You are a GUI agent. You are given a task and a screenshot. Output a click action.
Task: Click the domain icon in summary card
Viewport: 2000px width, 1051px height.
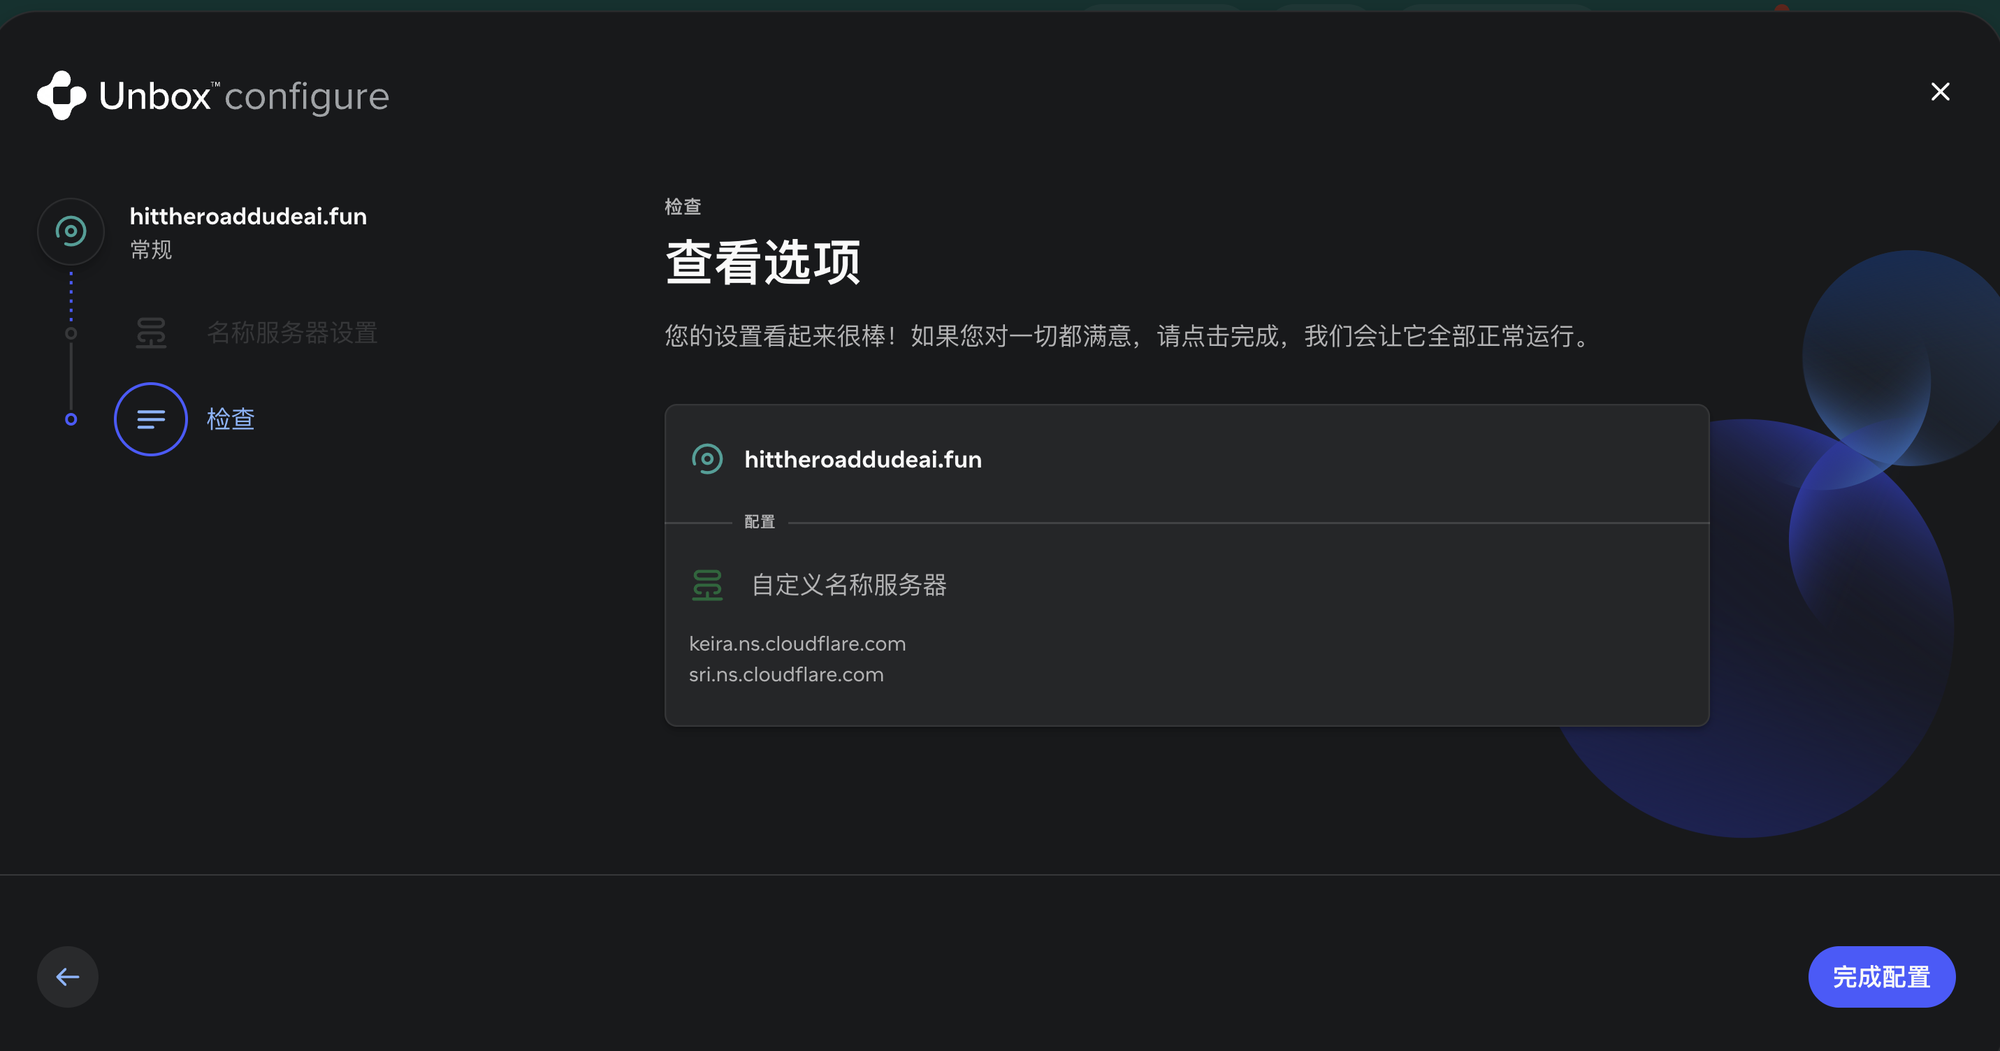707,459
